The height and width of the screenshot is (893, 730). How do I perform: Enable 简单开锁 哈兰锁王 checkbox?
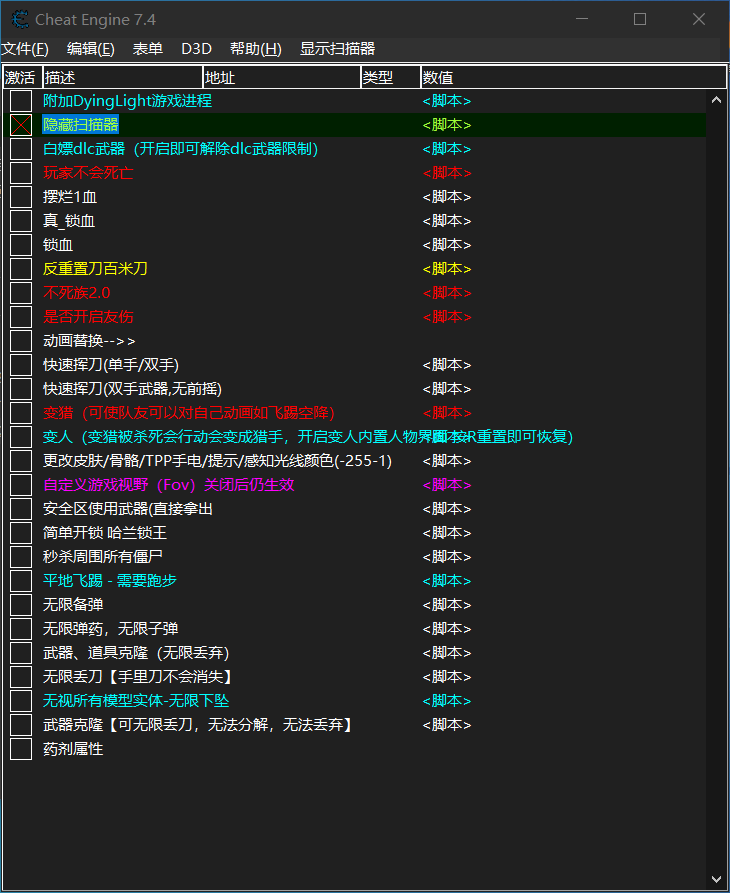tap(21, 532)
